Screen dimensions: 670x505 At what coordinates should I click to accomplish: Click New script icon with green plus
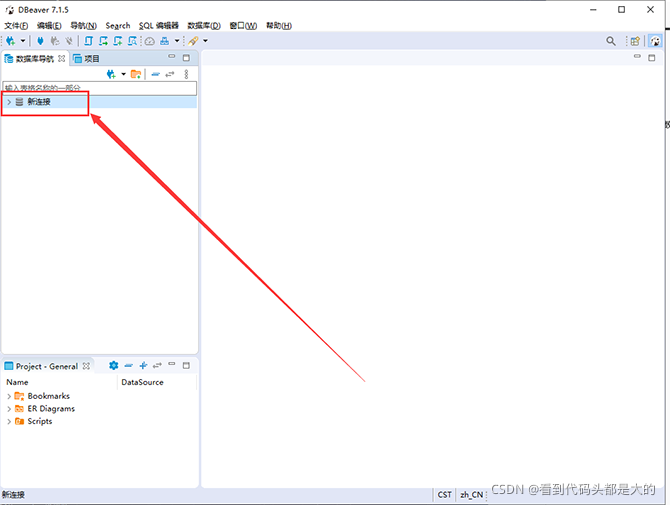[118, 41]
